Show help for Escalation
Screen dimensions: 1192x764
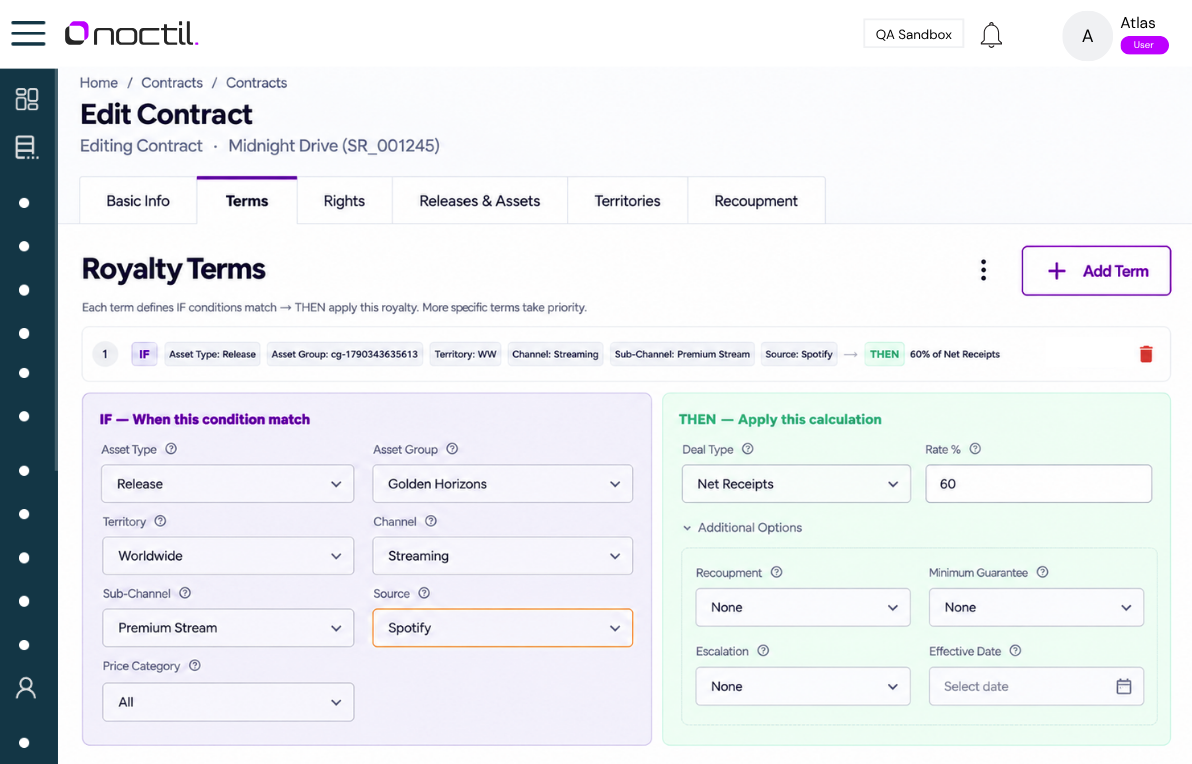click(763, 651)
